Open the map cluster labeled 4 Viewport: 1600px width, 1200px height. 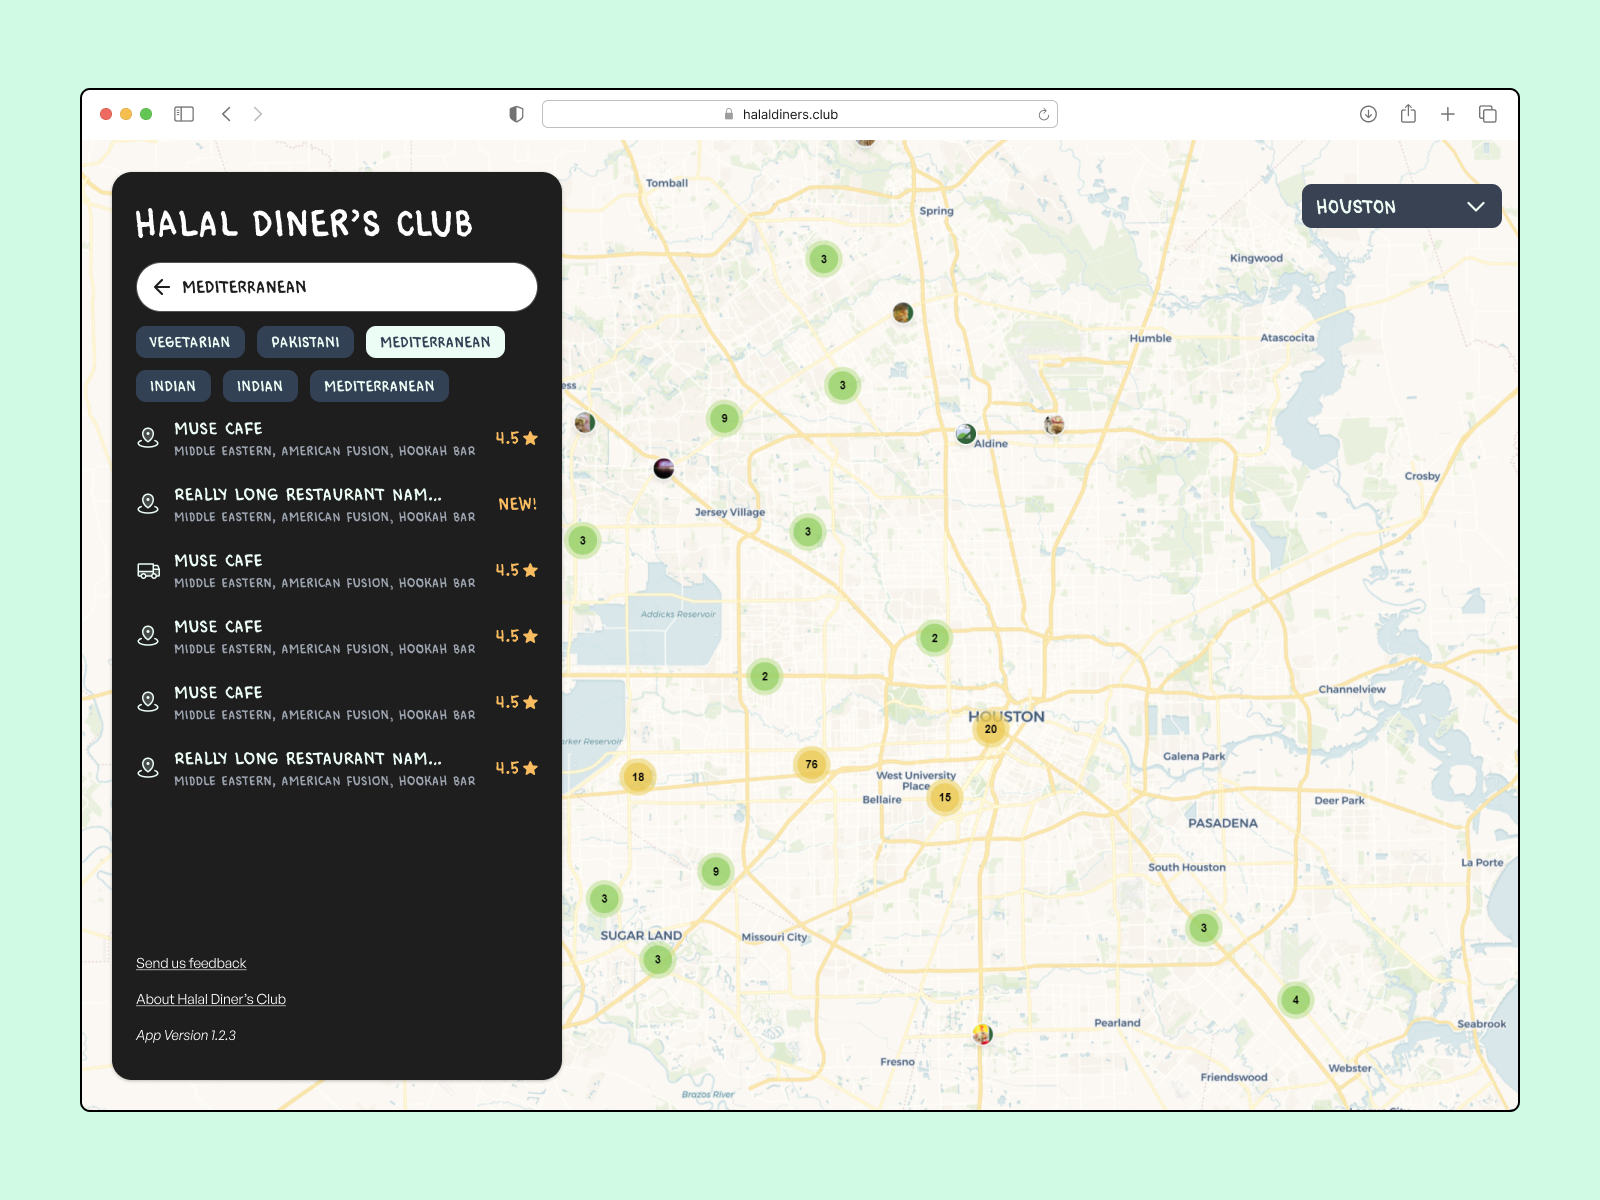pos(1296,1000)
